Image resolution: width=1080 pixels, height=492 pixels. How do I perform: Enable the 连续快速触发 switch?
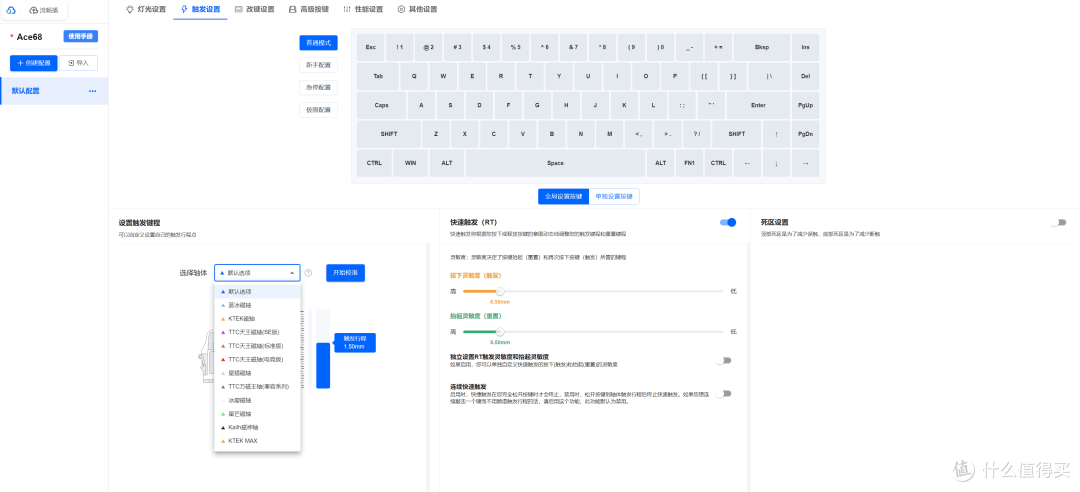723,393
